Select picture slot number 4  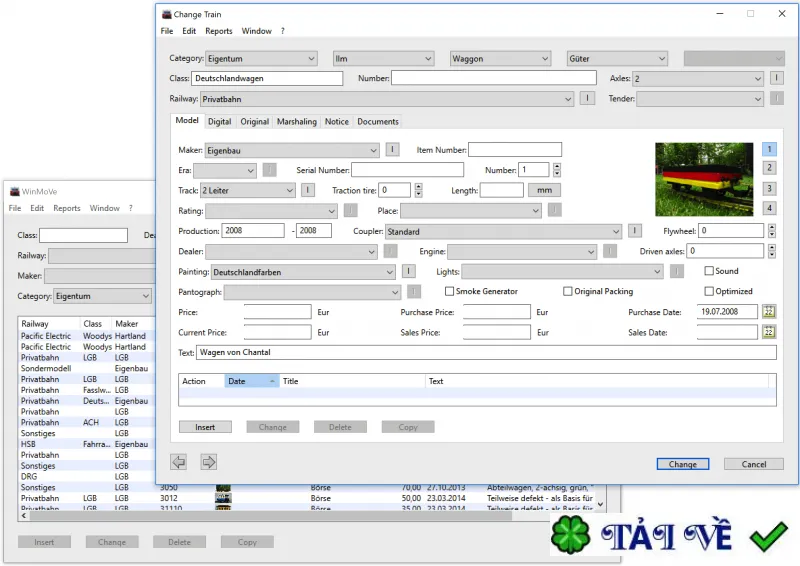coord(769,208)
